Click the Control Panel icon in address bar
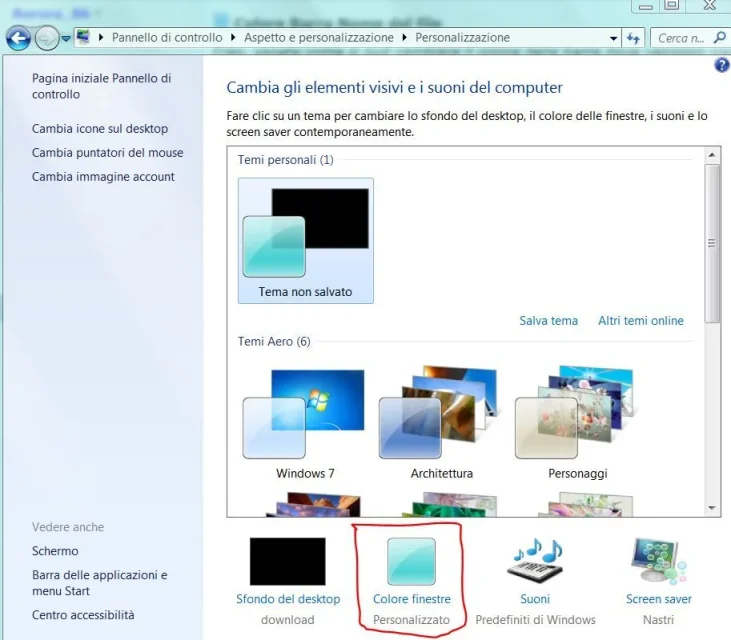 point(83,37)
